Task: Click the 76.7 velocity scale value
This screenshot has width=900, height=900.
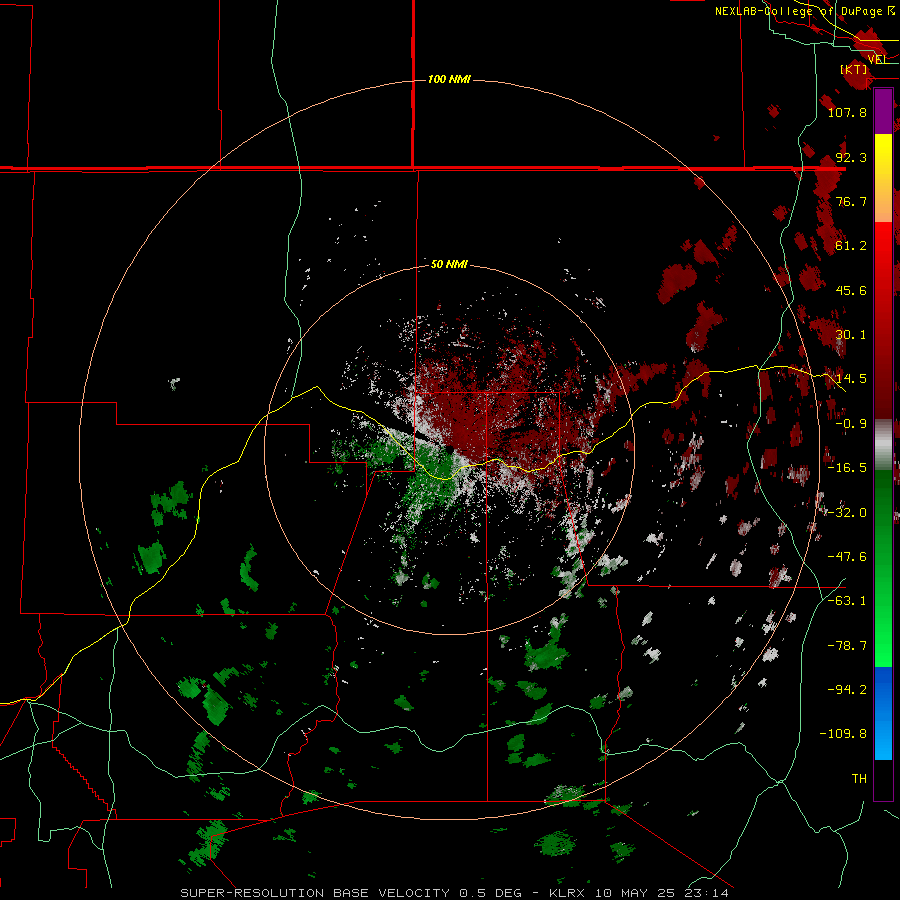Action: coord(851,201)
